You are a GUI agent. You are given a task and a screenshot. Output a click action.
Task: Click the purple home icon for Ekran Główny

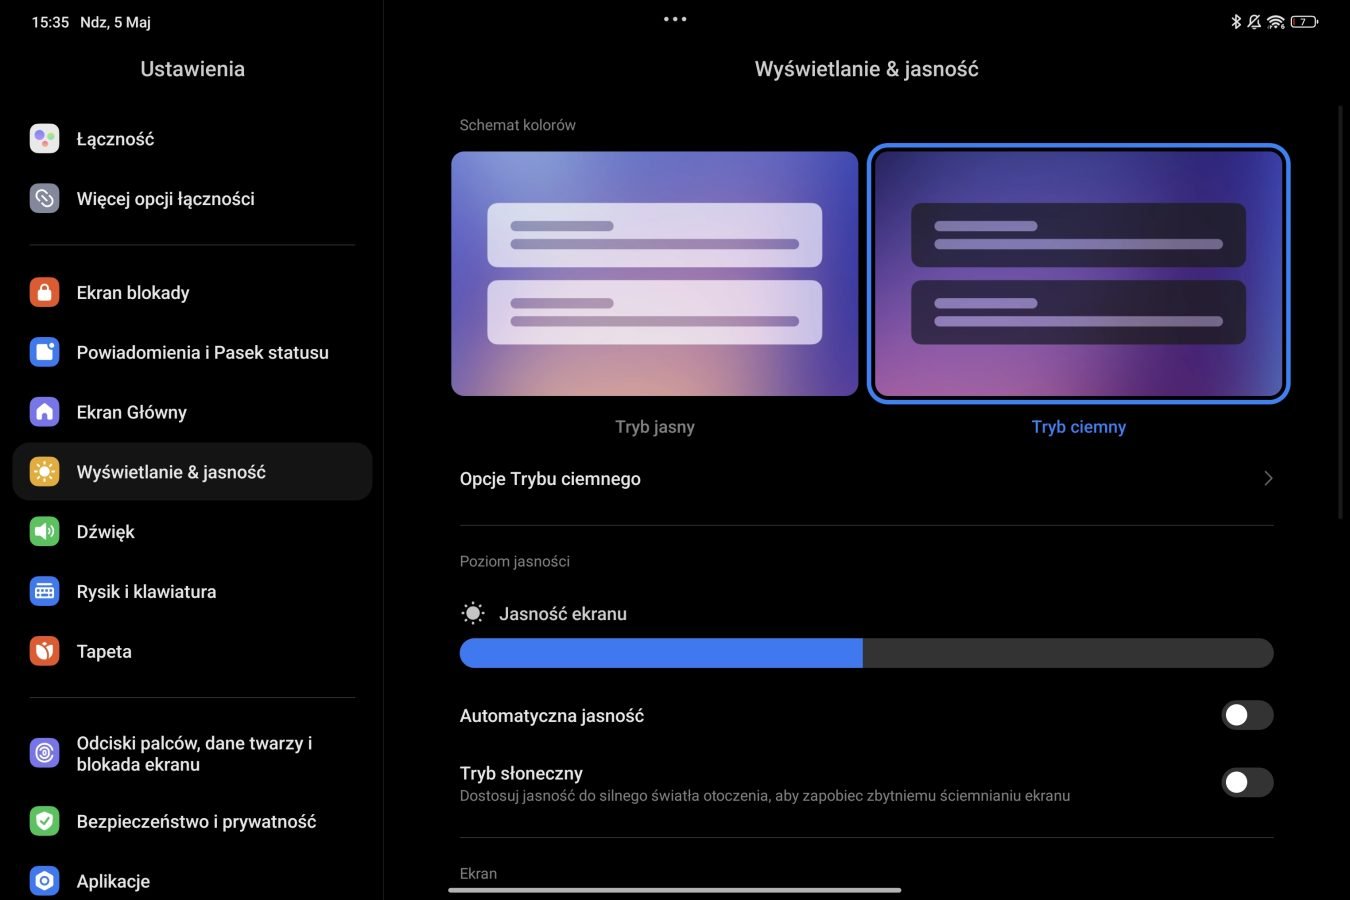pos(44,412)
